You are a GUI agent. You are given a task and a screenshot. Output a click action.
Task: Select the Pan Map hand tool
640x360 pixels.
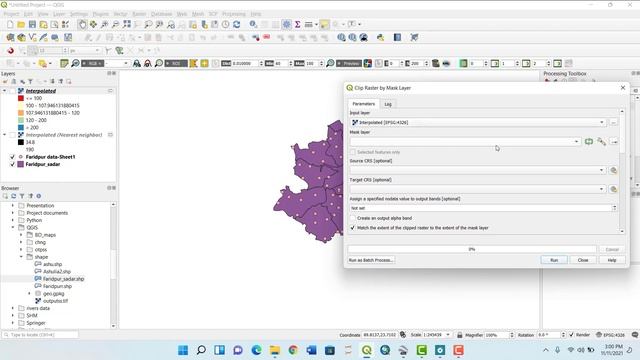click(x=82, y=24)
